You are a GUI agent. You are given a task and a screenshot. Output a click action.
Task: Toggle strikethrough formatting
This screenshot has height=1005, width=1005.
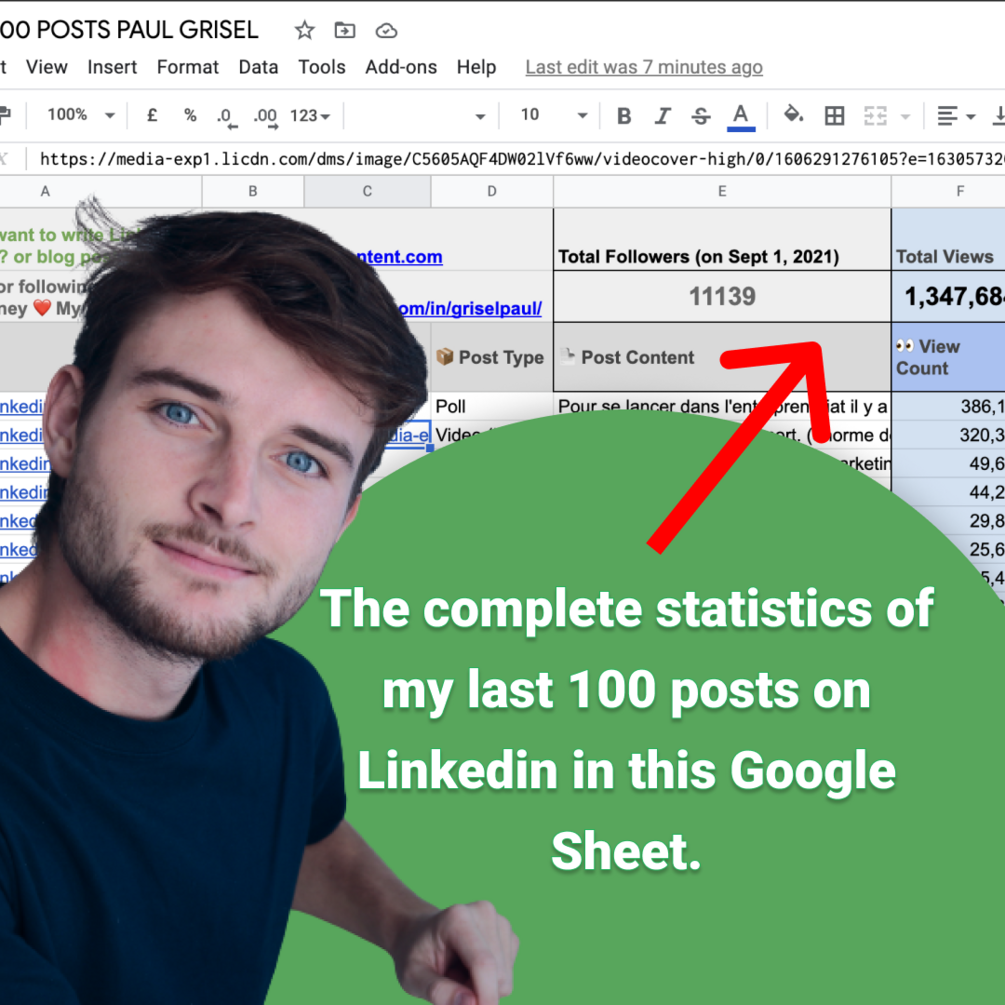point(701,116)
